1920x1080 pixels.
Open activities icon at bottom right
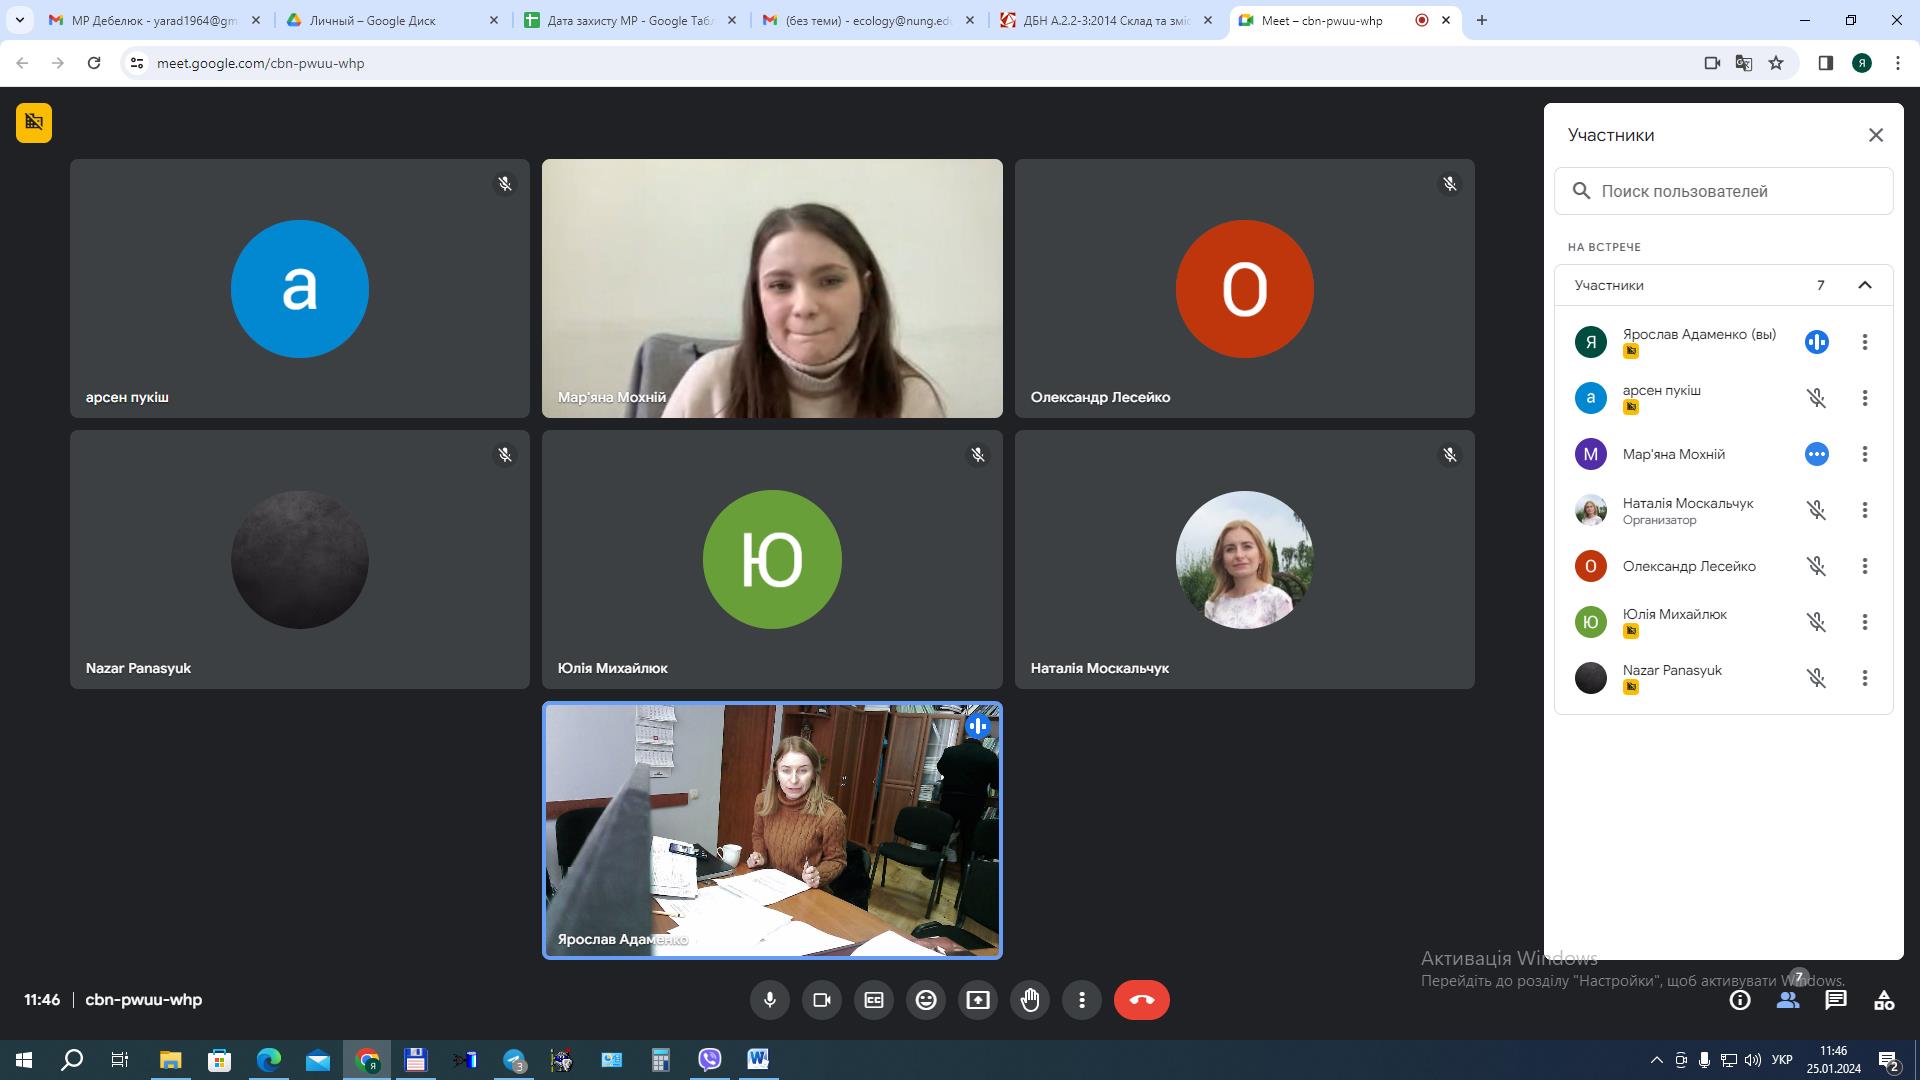(x=1884, y=1000)
